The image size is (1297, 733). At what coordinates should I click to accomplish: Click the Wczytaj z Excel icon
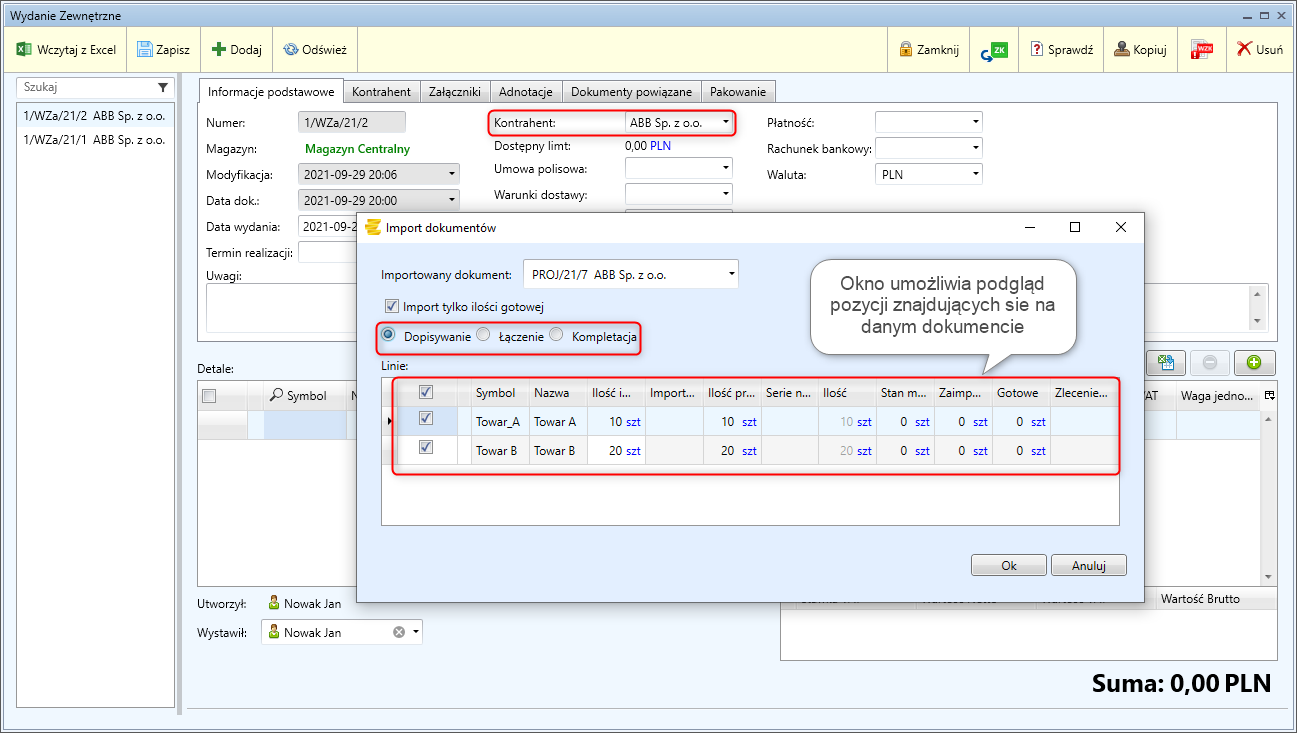[x=25, y=49]
